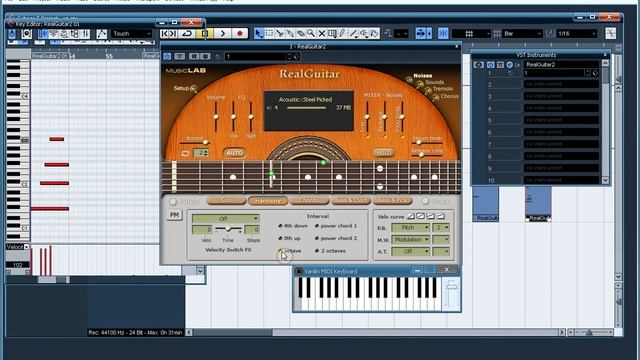Click the Steps value field
Viewport: 640px width, 360px height.
252,230
